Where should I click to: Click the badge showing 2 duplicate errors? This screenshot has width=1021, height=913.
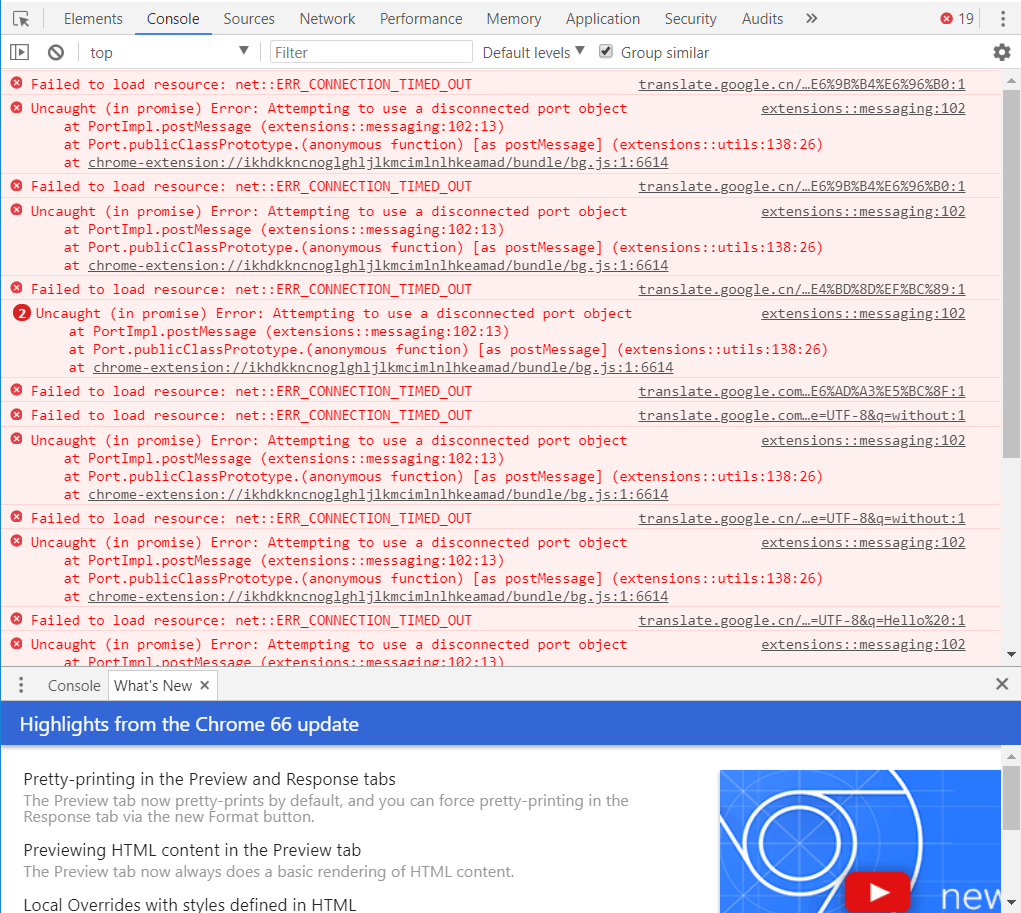(x=21, y=312)
